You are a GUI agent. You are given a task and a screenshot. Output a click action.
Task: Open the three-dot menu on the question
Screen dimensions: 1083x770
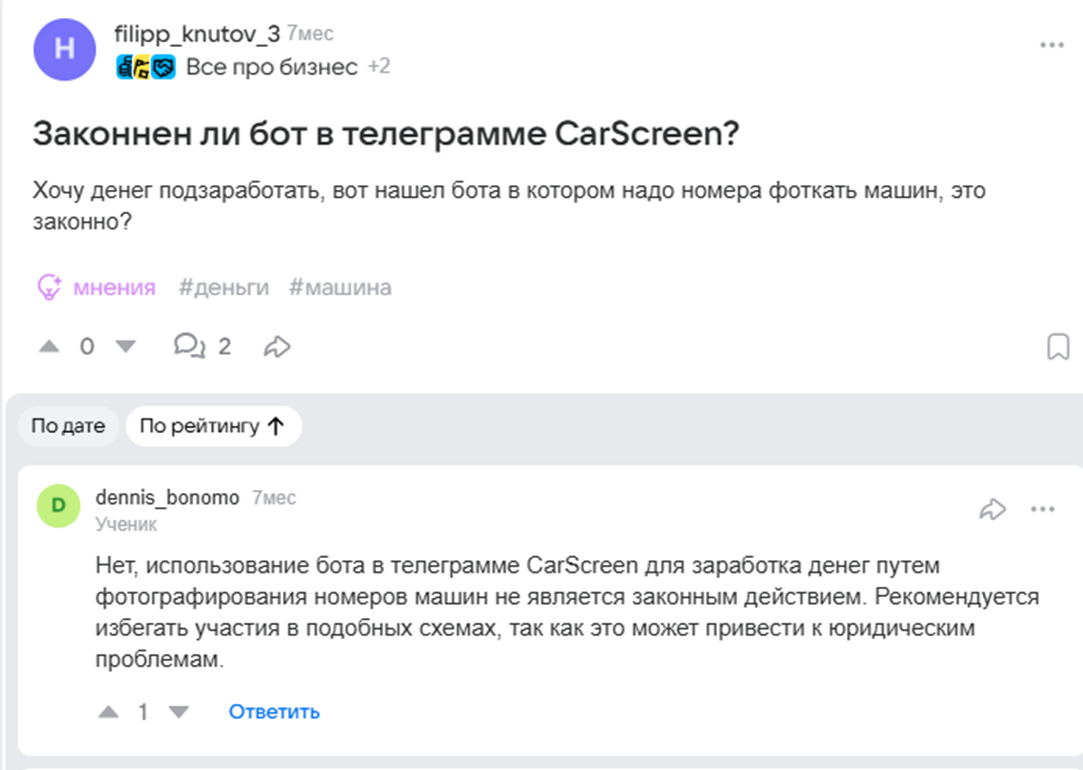tap(1051, 44)
